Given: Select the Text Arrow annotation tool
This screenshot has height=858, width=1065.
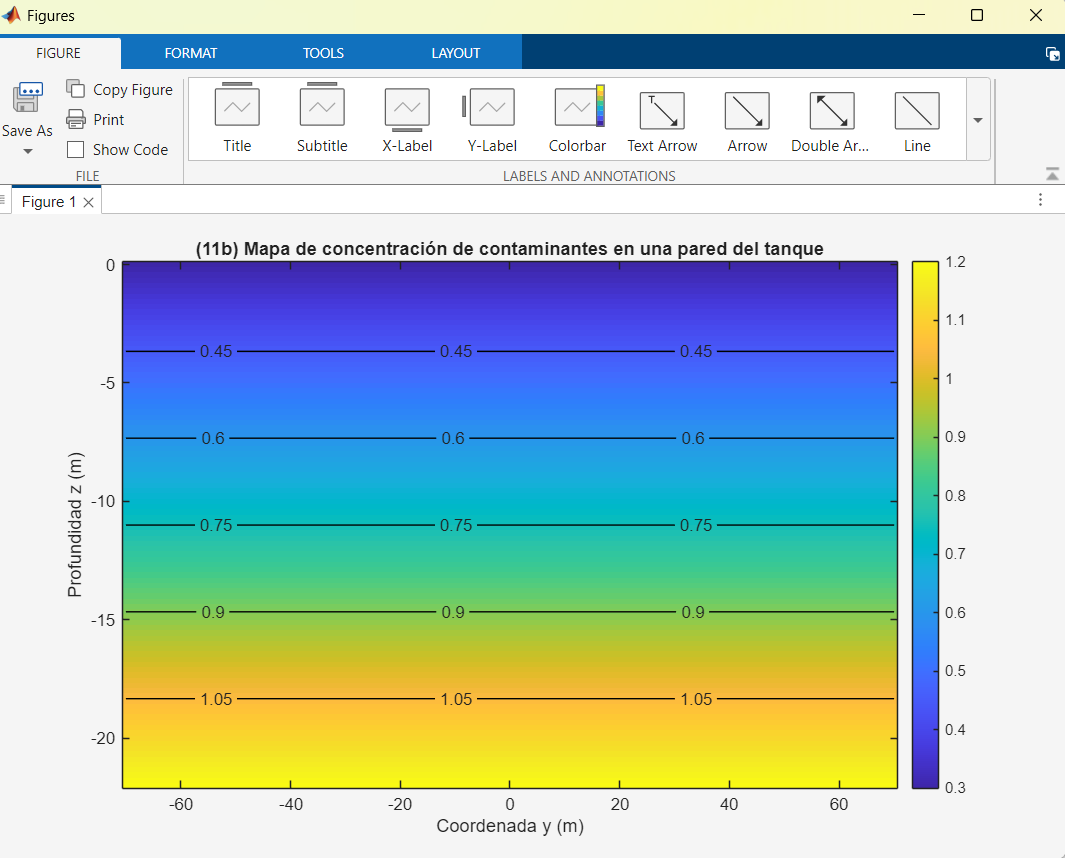Looking at the screenshot, I should (662, 110).
